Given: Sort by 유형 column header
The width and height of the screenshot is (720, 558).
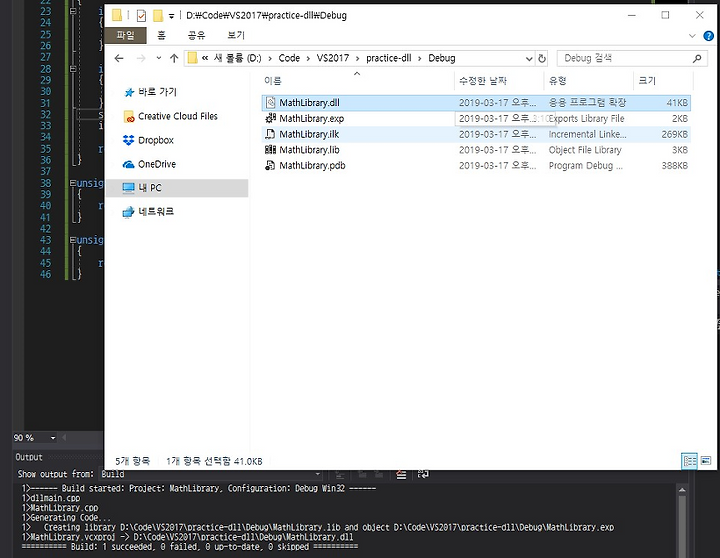Looking at the screenshot, I should (x=557, y=81).
